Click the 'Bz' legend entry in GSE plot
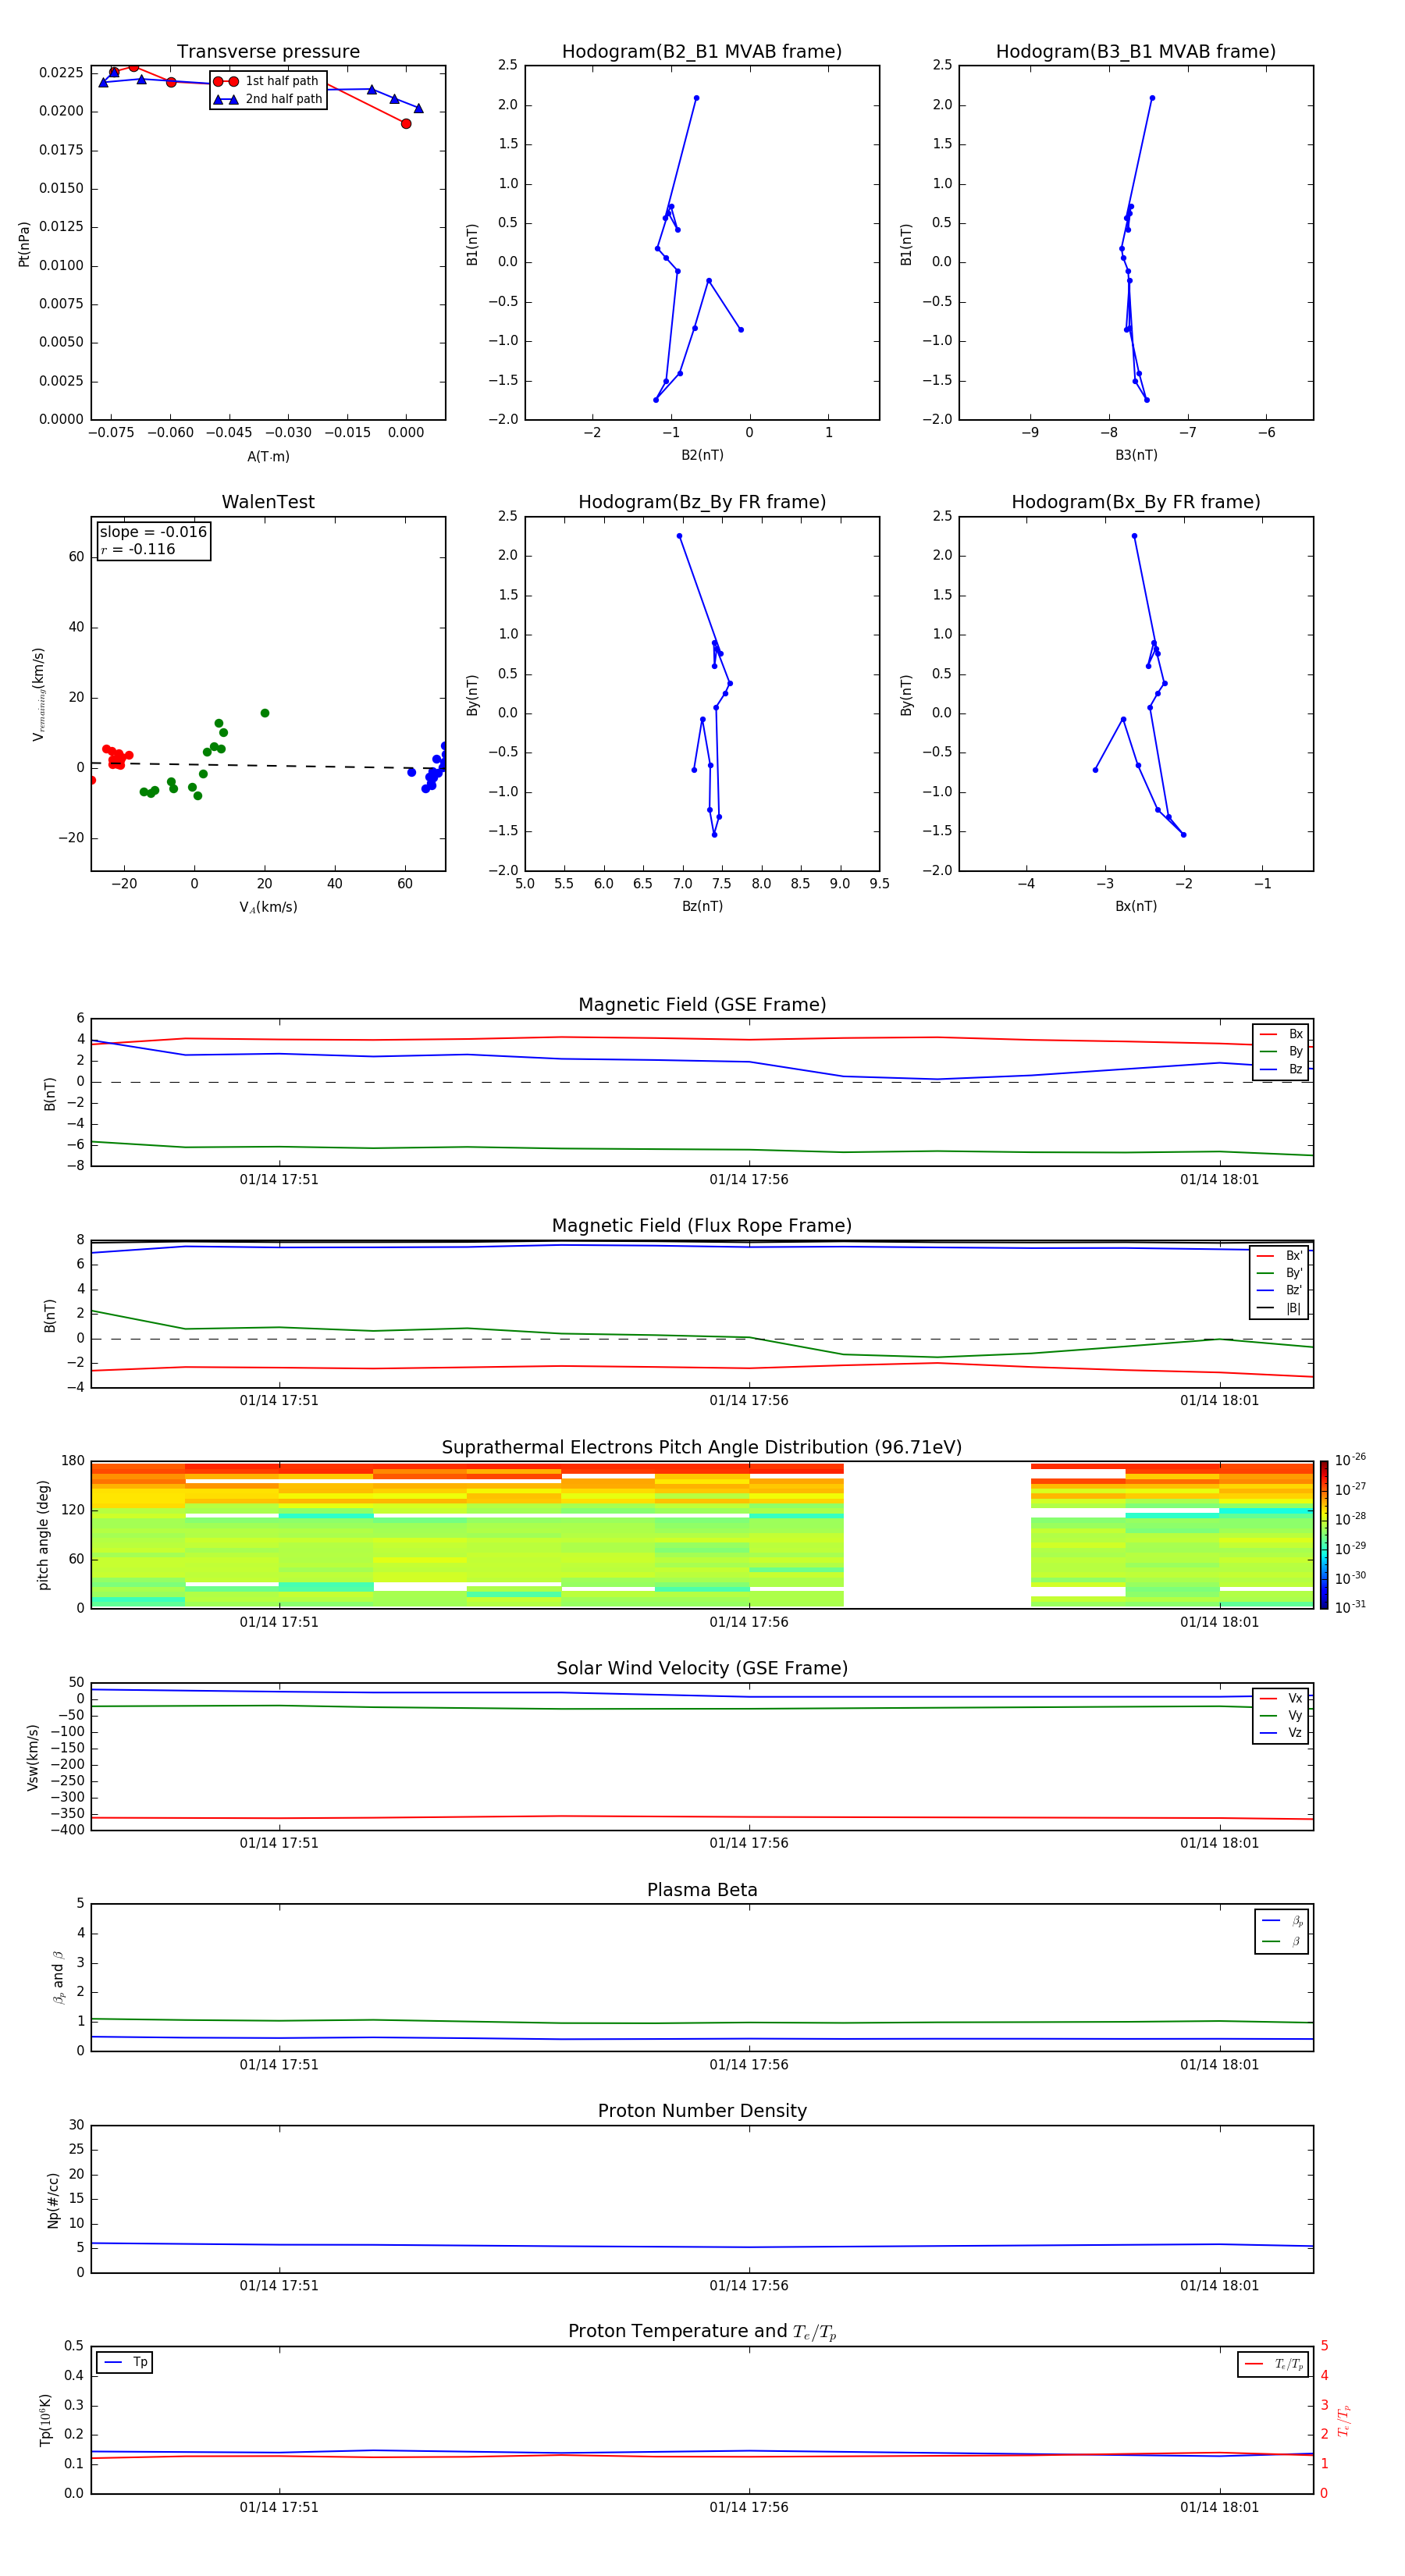The width and height of the screenshot is (1405, 2576). coord(1281,1069)
